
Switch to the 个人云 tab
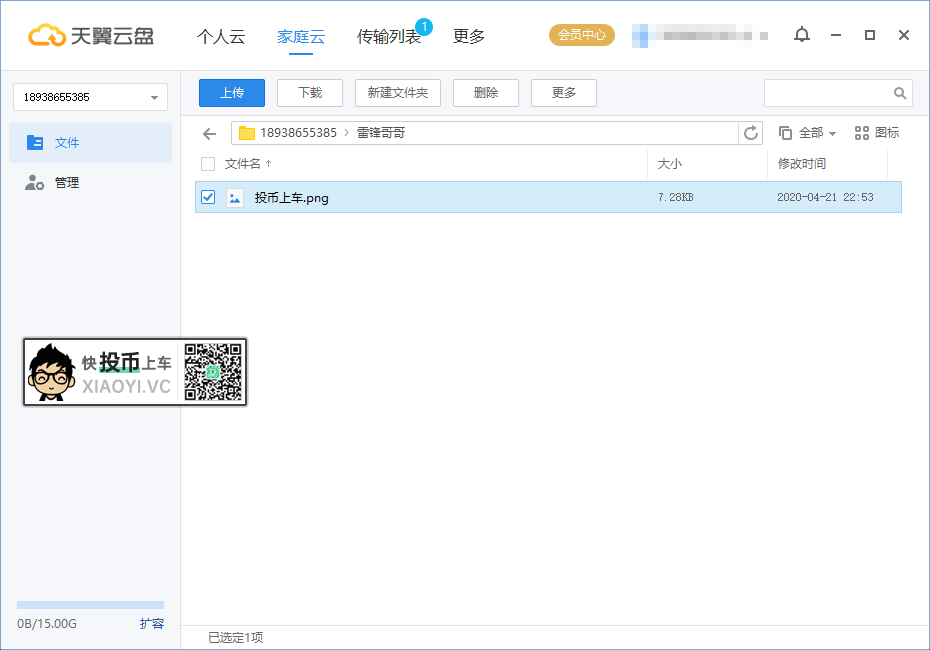click(x=221, y=35)
